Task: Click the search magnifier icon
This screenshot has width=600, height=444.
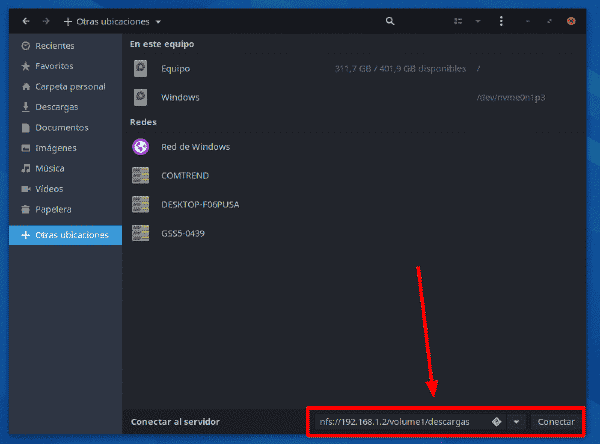Action: coord(390,21)
